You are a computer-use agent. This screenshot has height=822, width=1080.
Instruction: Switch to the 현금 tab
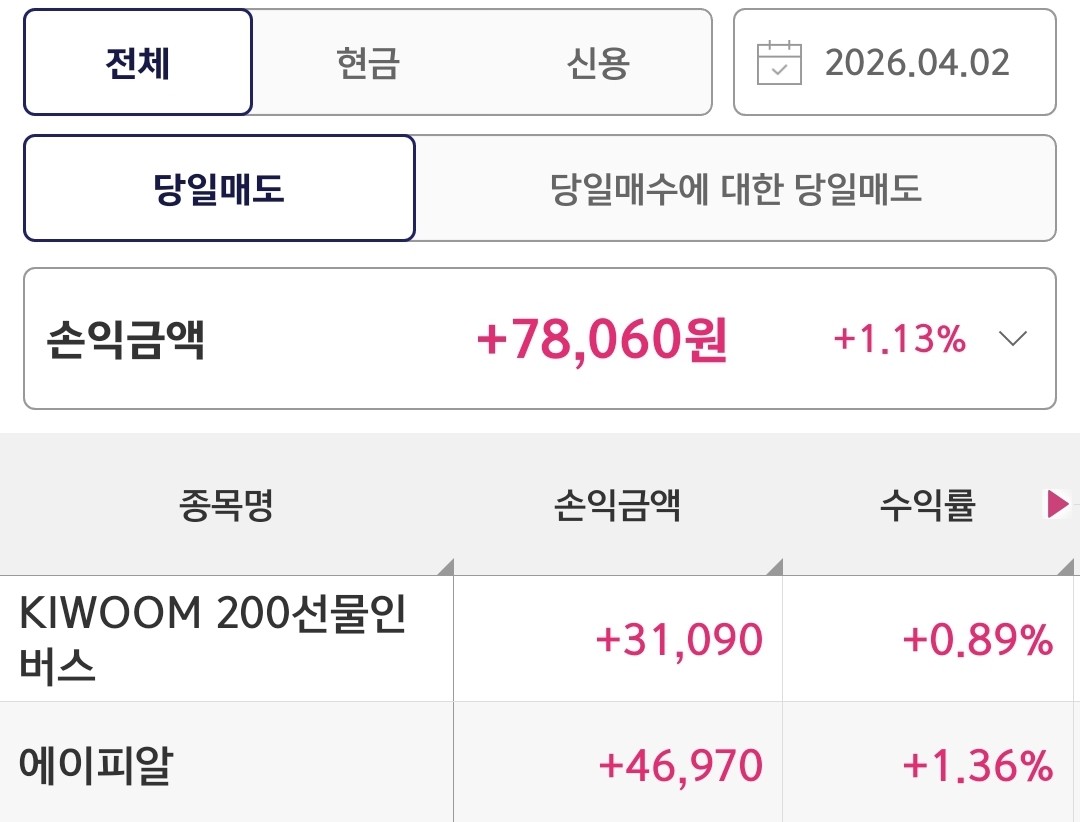point(368,63)
